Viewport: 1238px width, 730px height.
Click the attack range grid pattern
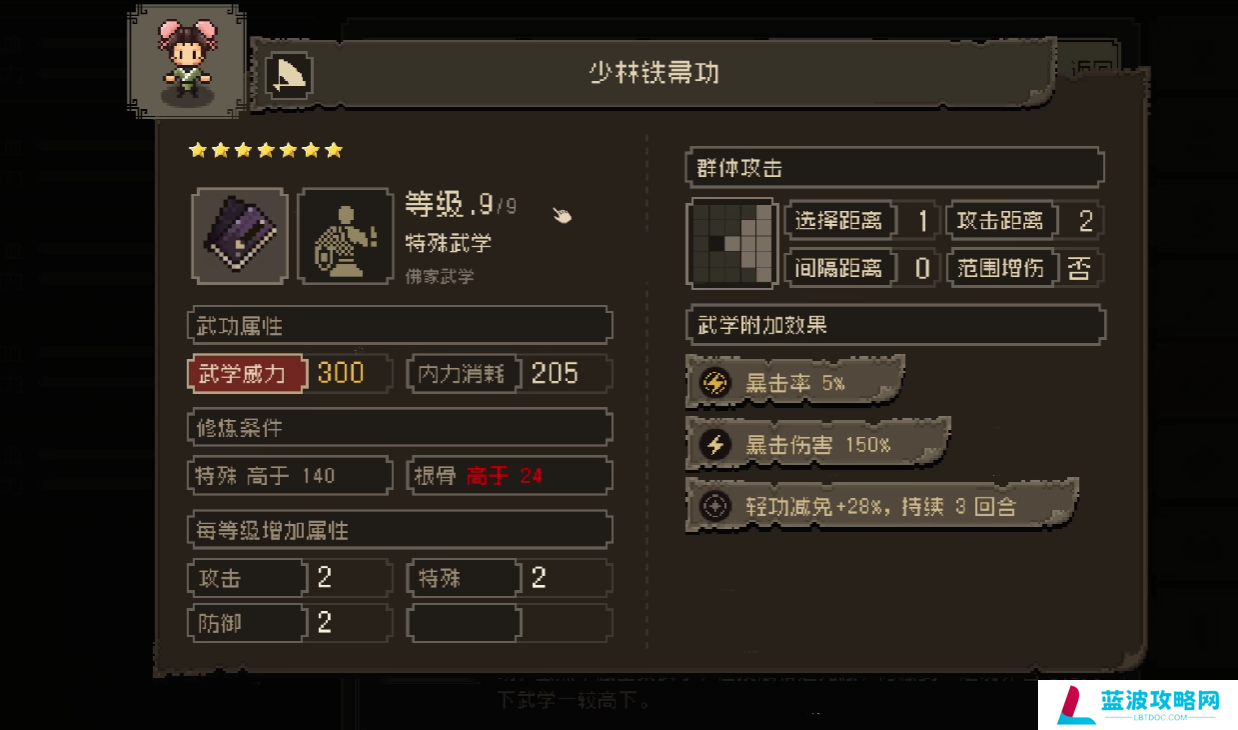click(732, 244)
